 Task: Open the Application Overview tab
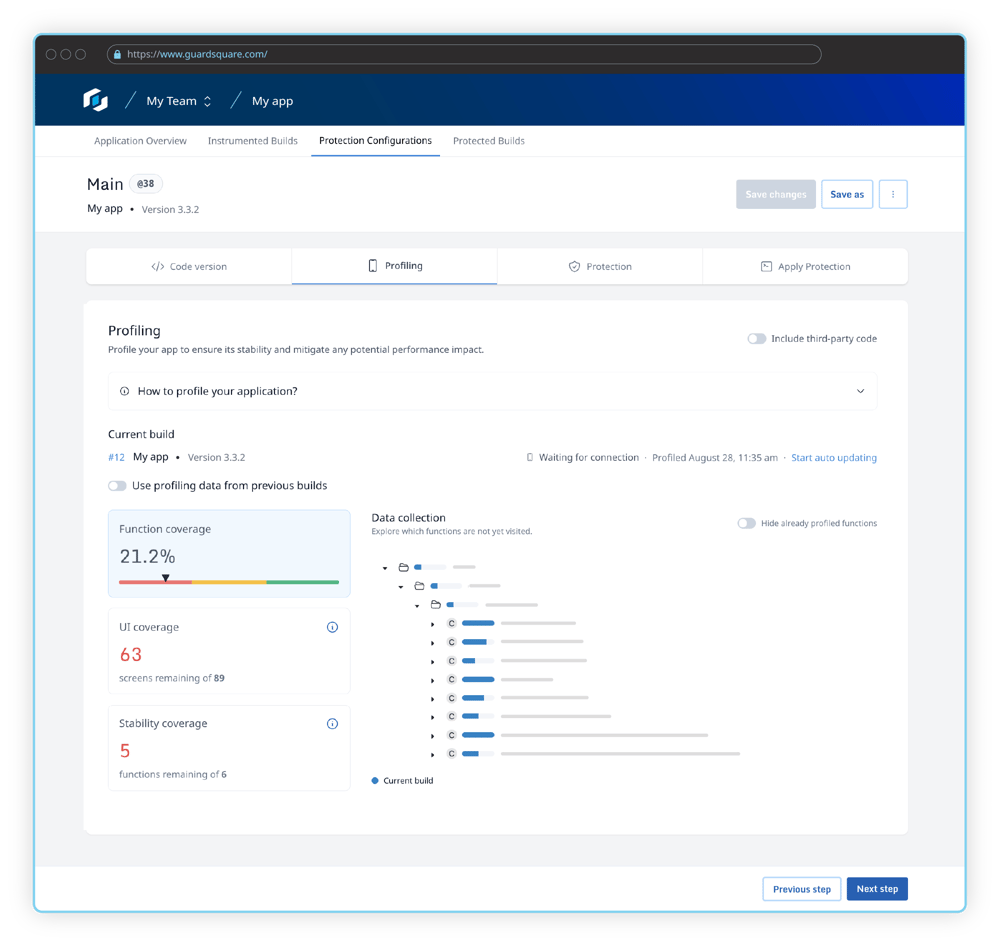[x=140, y=141]
